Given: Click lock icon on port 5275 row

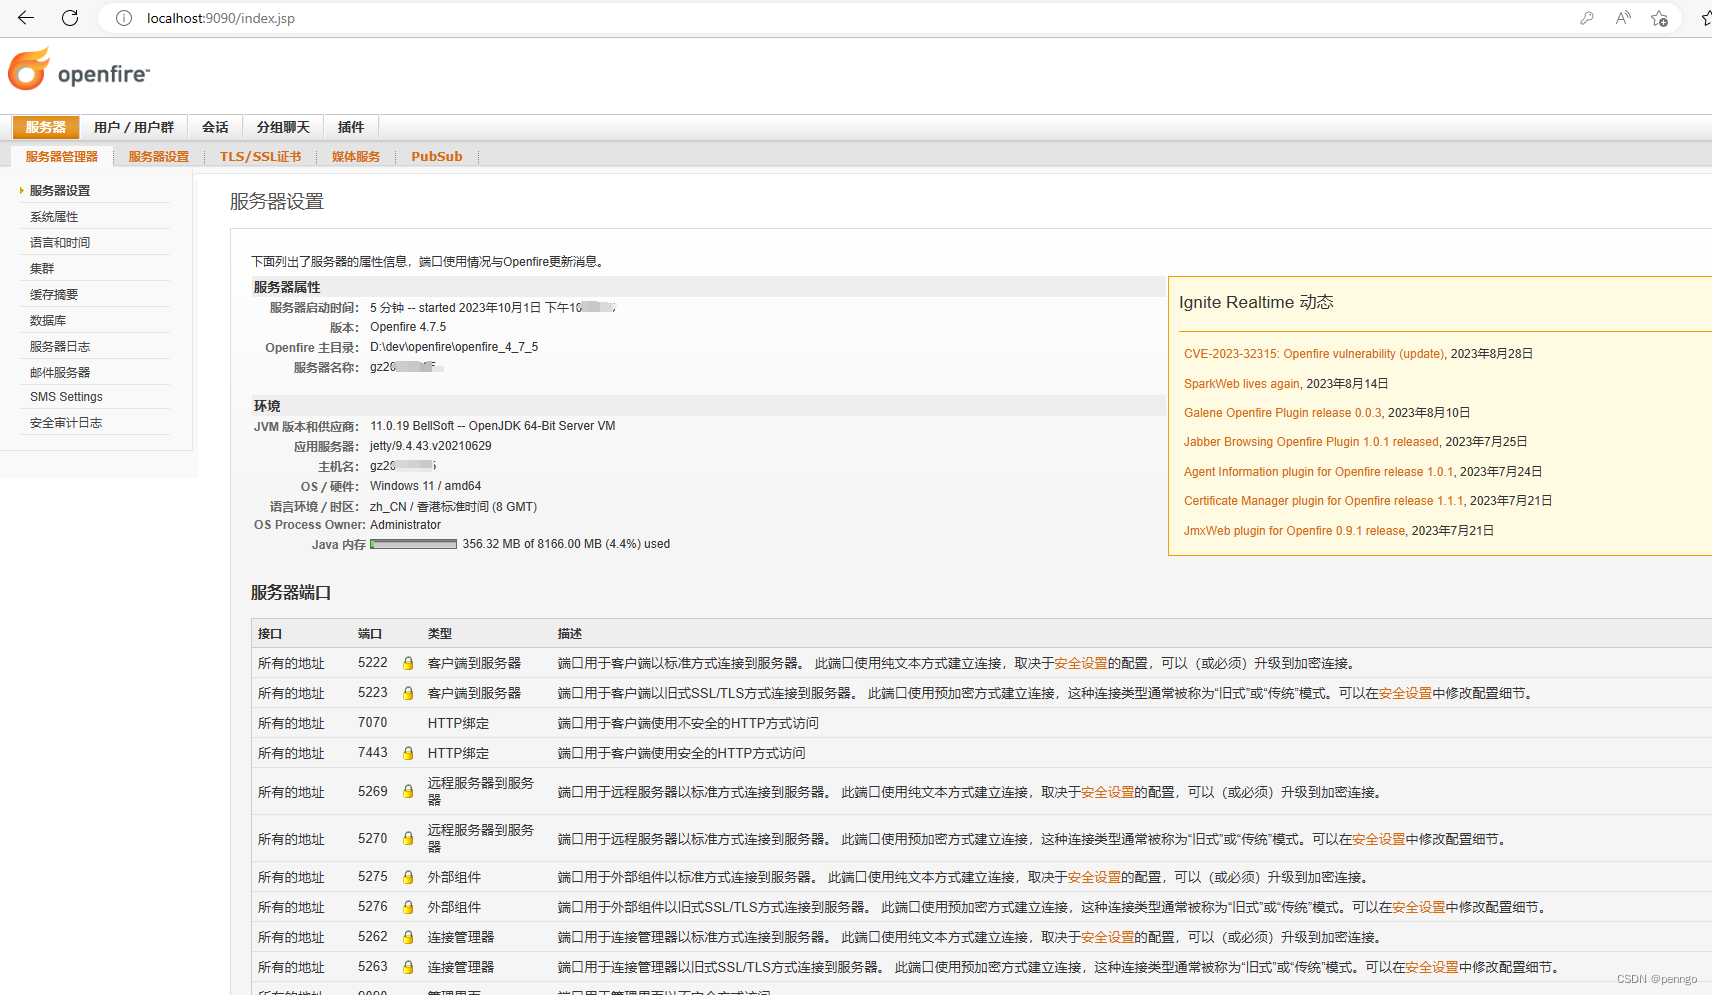Looking at the screenshot, I should point(408,877).
